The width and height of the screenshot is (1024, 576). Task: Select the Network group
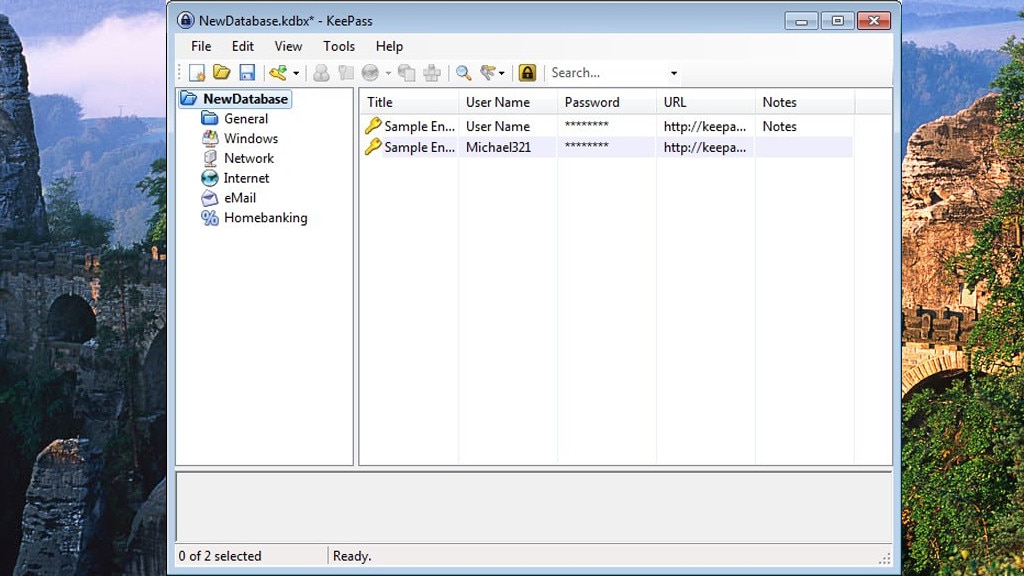click(x=249, y=158)
